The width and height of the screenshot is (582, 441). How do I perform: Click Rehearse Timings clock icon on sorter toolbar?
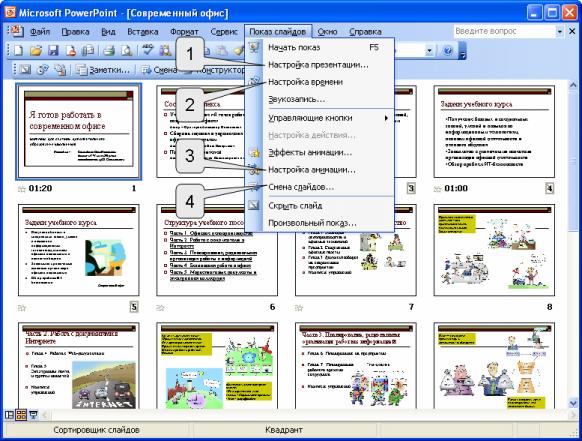pyautogui.click(x=42, y=69)
